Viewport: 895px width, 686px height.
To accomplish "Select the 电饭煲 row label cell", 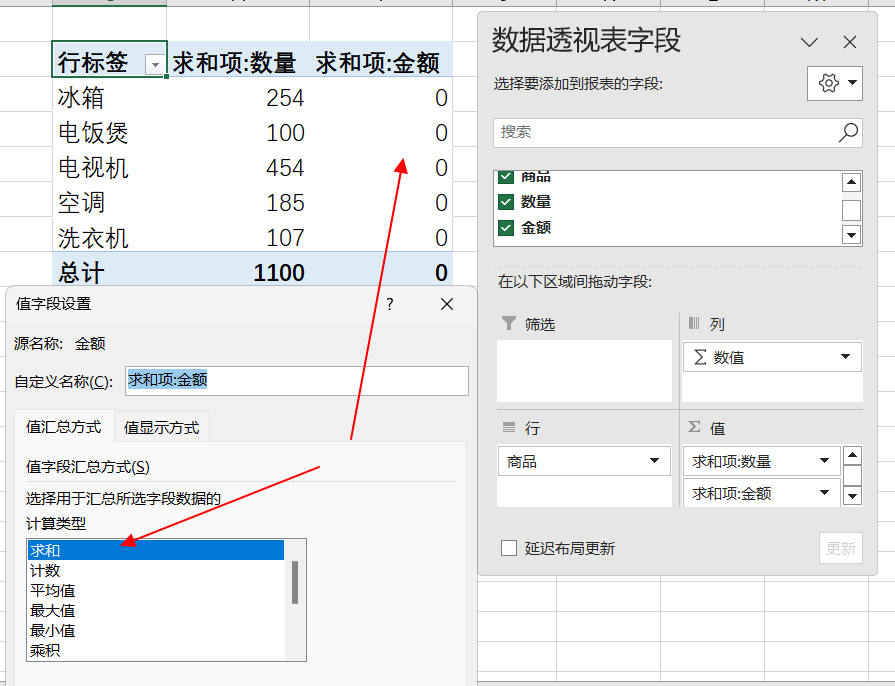I will (x=110, y=132).
